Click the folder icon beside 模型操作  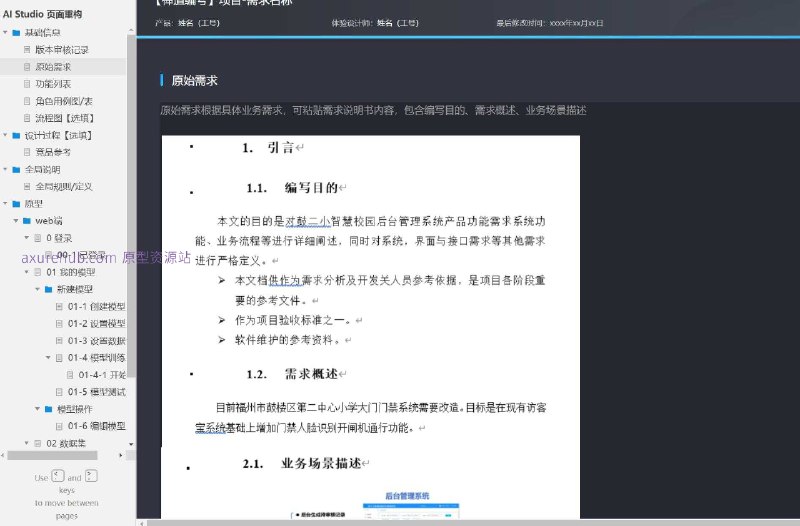click(48, 409)
